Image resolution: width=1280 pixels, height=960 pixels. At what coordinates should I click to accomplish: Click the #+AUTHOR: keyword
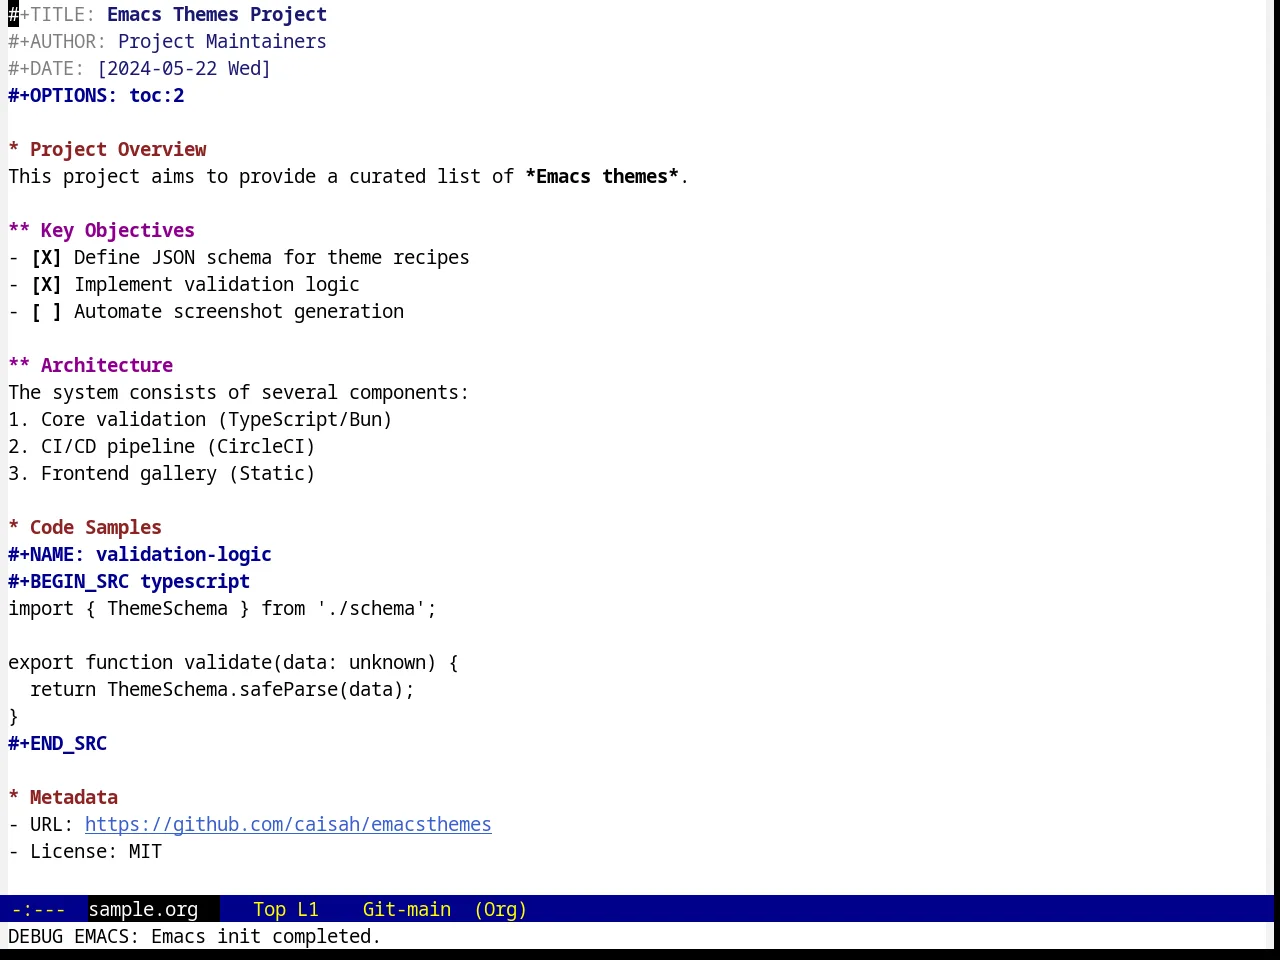(x=57, y=42)
